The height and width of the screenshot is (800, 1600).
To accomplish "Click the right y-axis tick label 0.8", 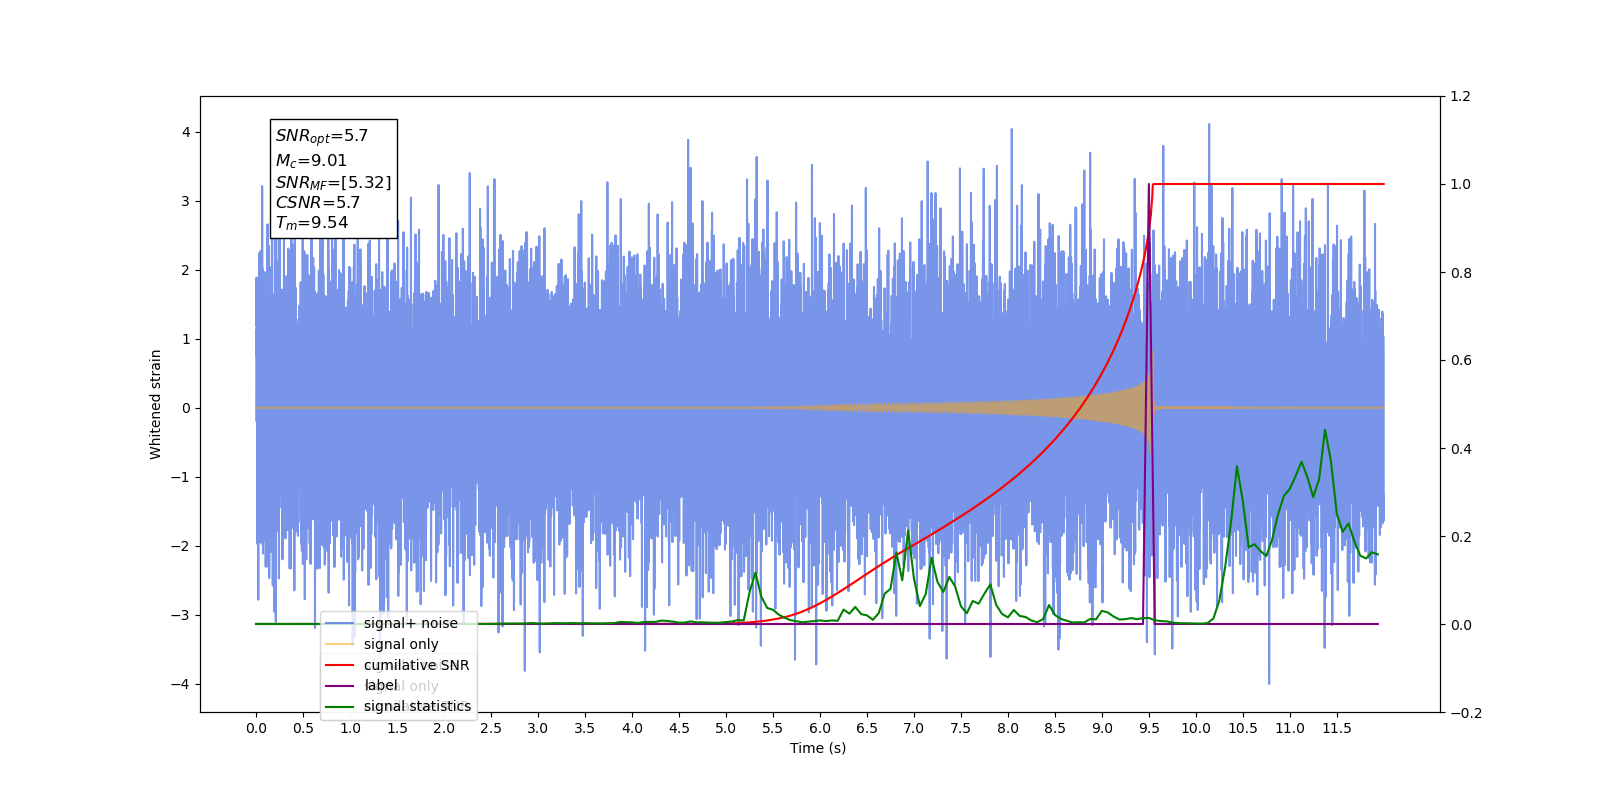I will pos(1461,273).
